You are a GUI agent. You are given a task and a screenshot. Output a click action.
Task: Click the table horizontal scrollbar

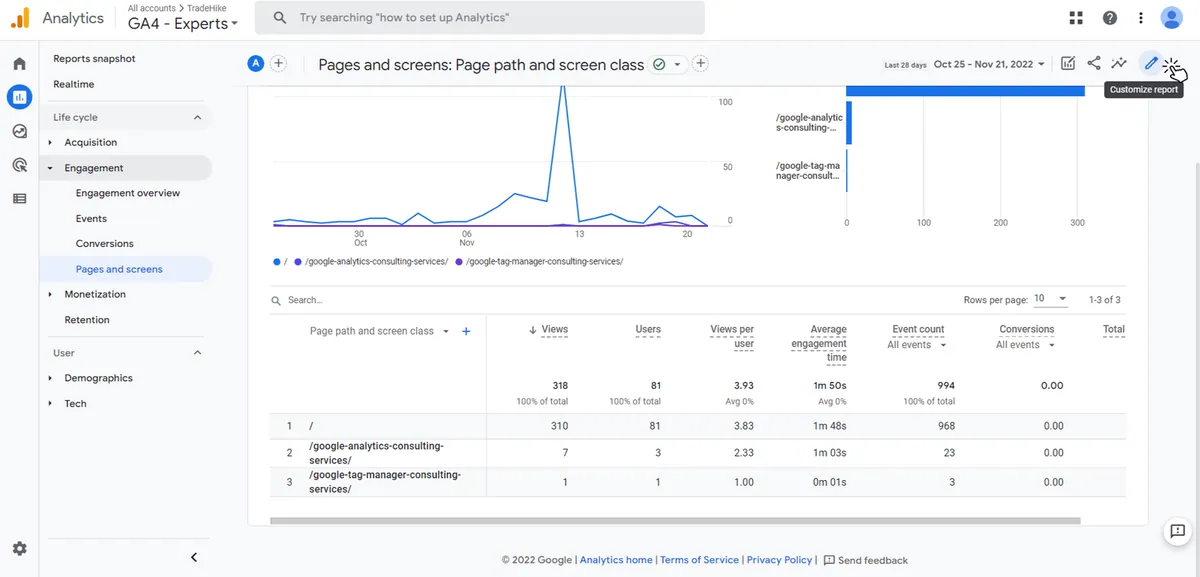(676, 520)
